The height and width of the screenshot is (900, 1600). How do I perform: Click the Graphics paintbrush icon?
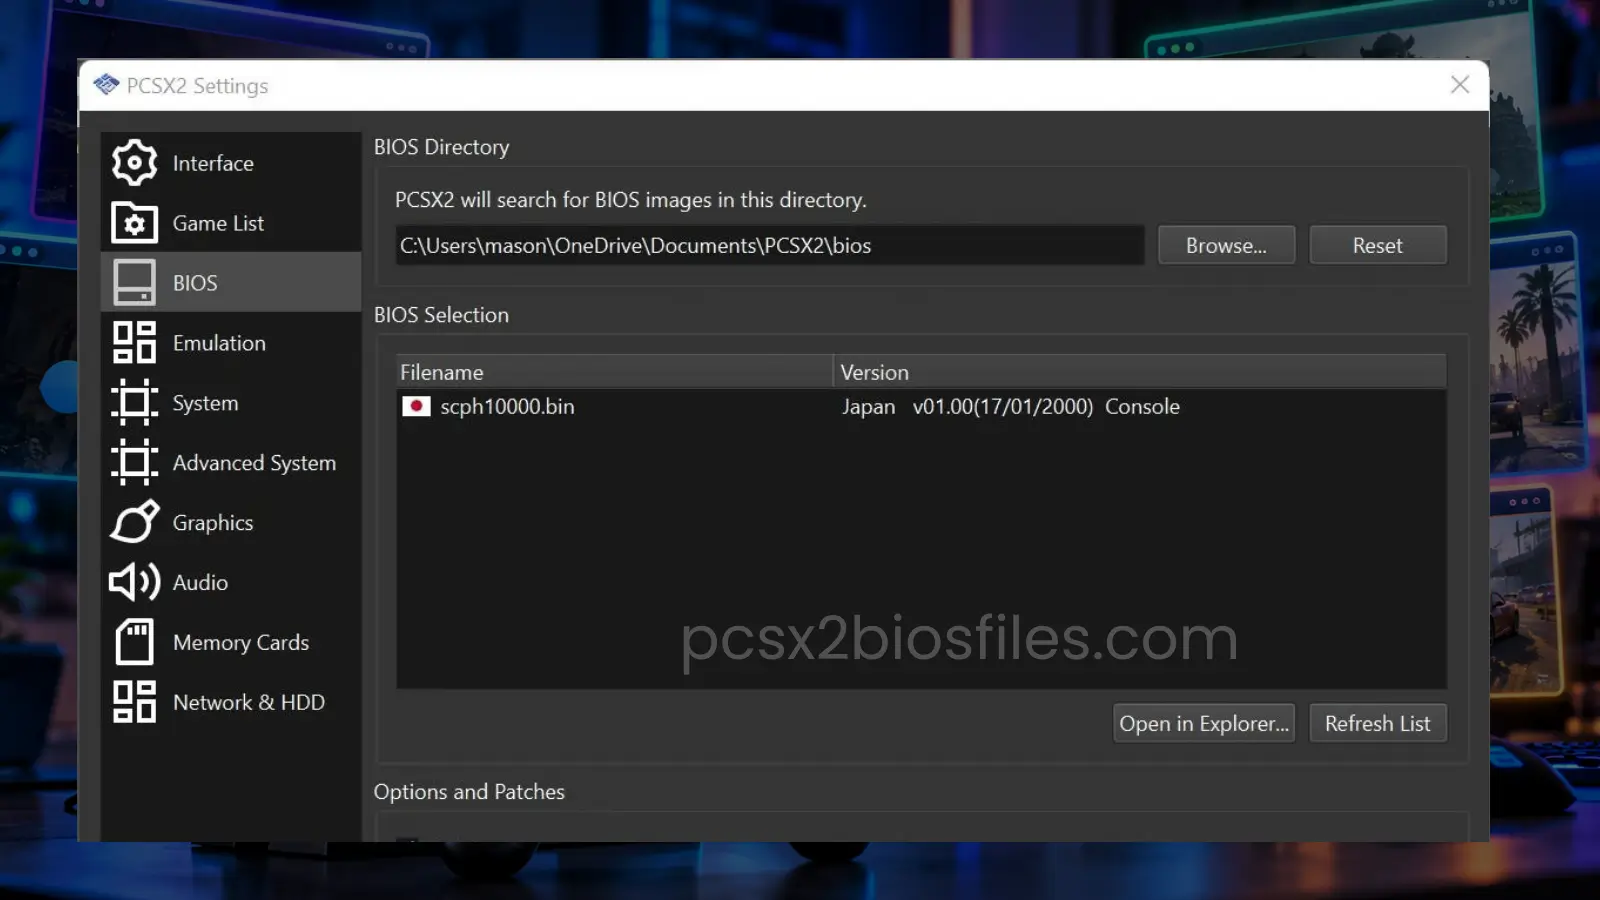[x=134, y=522]
